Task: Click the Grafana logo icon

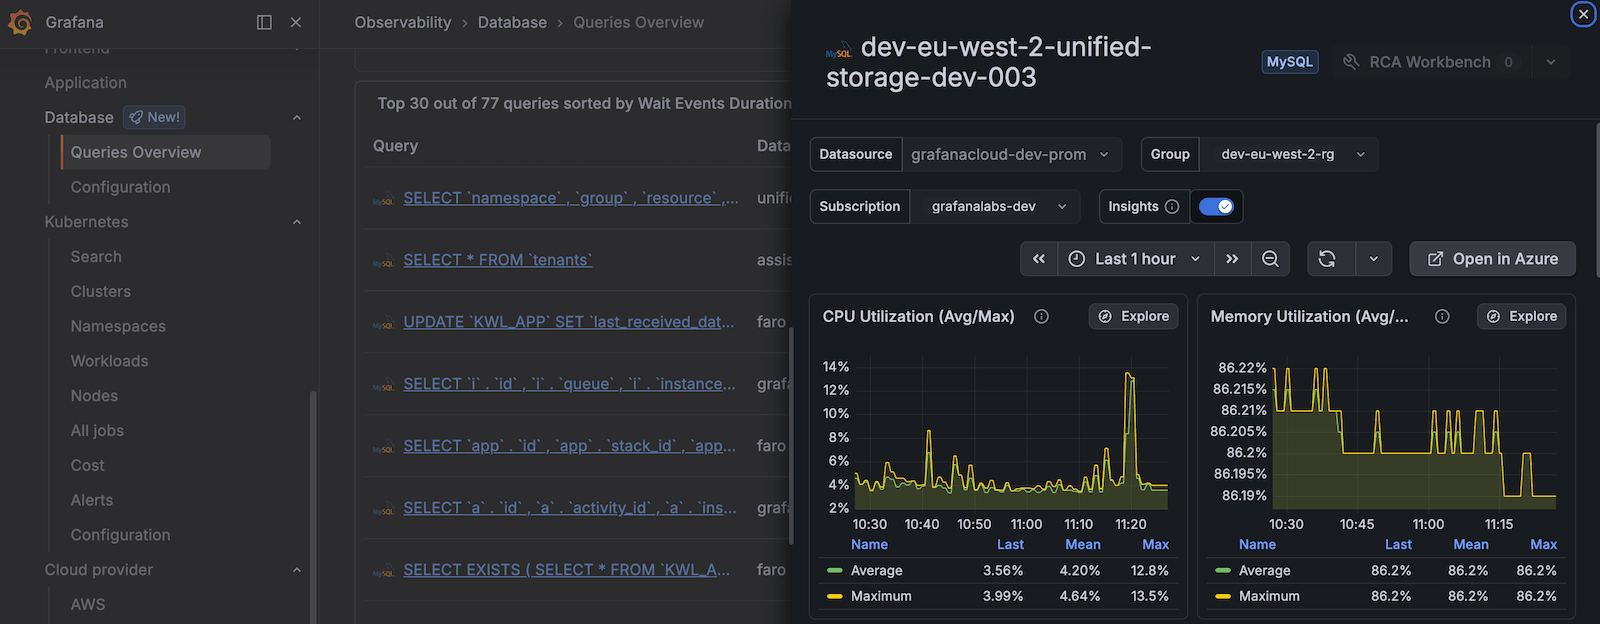Action: [x=20, y=22]
